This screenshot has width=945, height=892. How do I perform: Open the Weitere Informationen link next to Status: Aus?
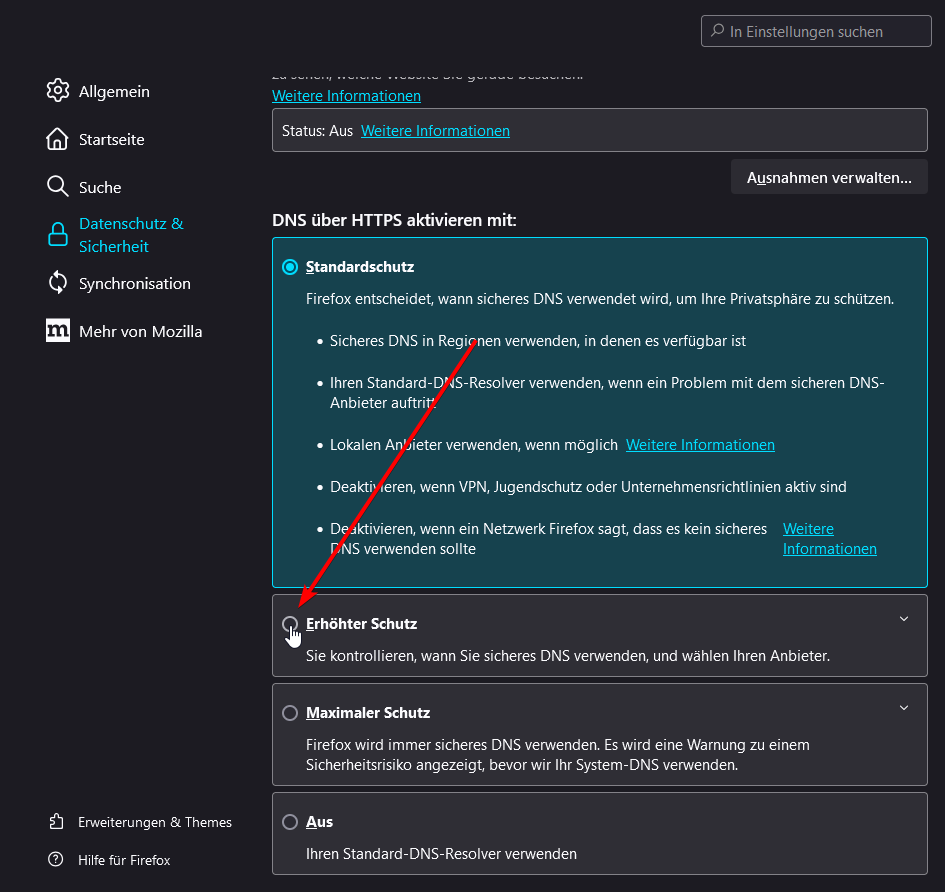pos(435,130)
